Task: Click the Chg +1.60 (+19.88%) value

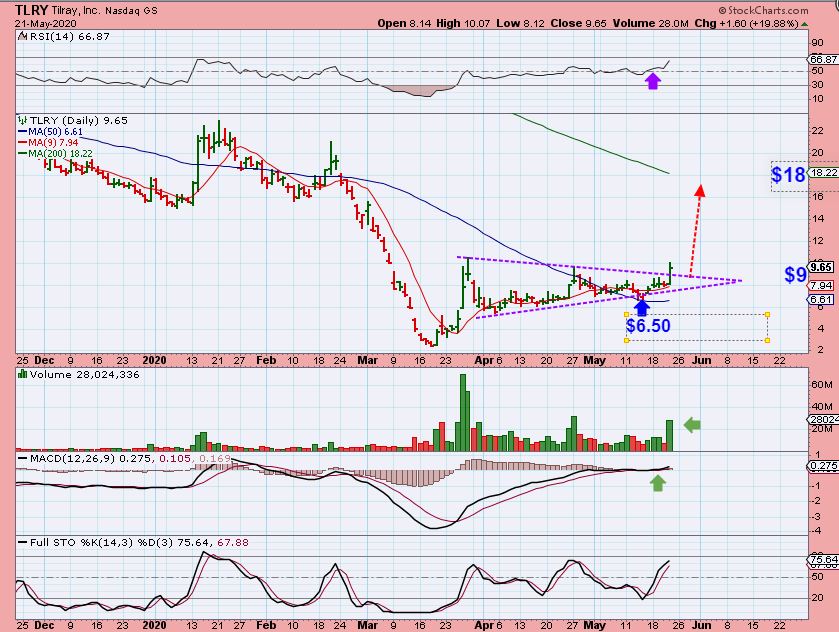Action: 746,24
